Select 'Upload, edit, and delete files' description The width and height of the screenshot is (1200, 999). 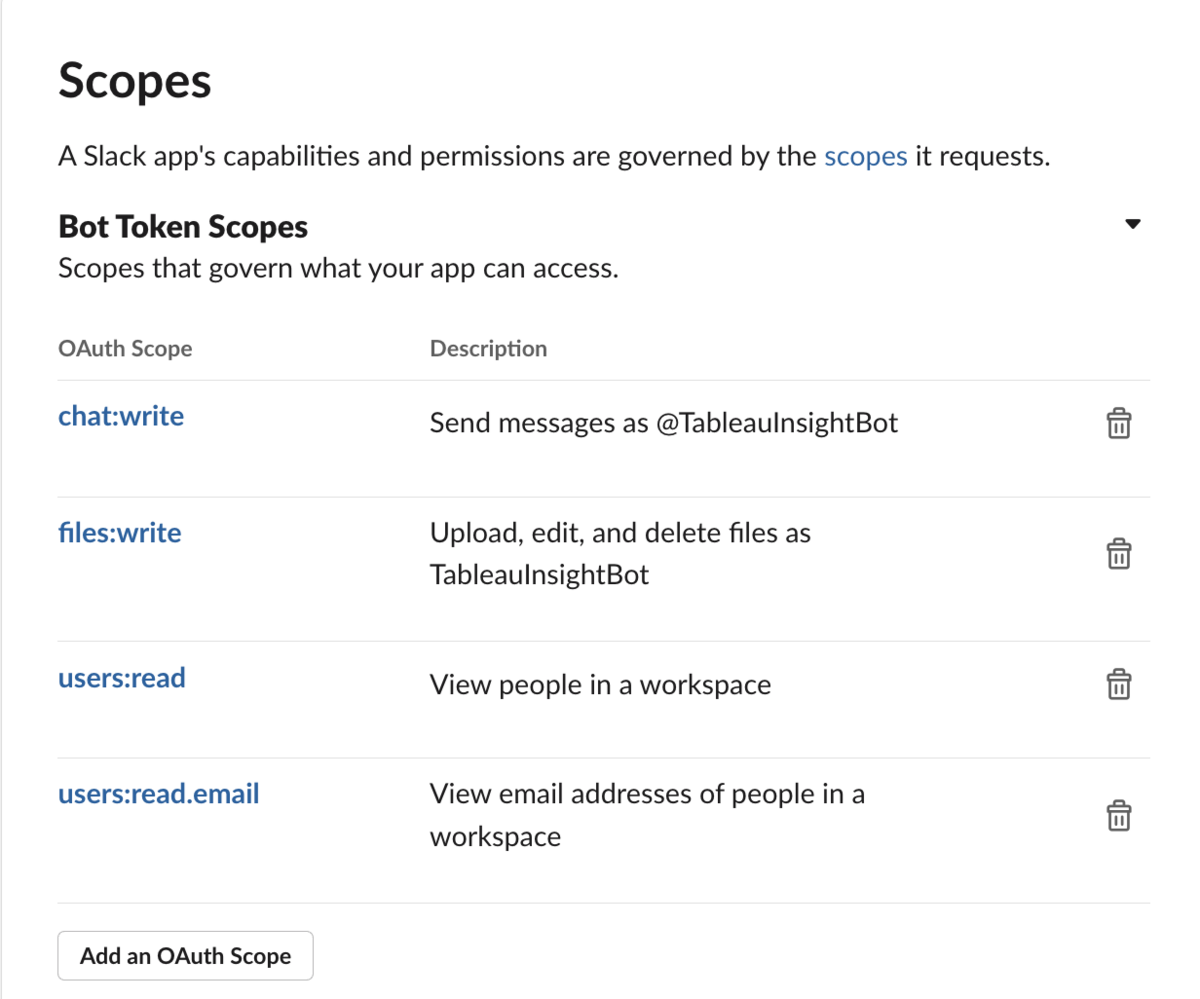(620, 554)
